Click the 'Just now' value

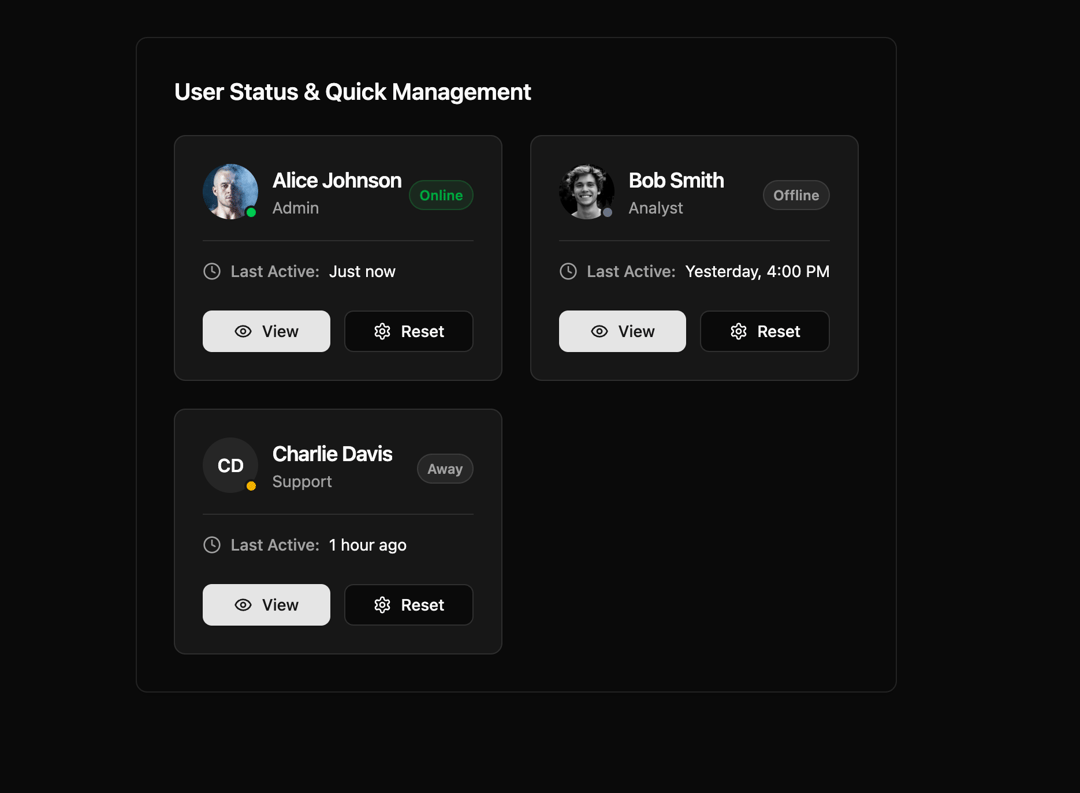[362, 271]
